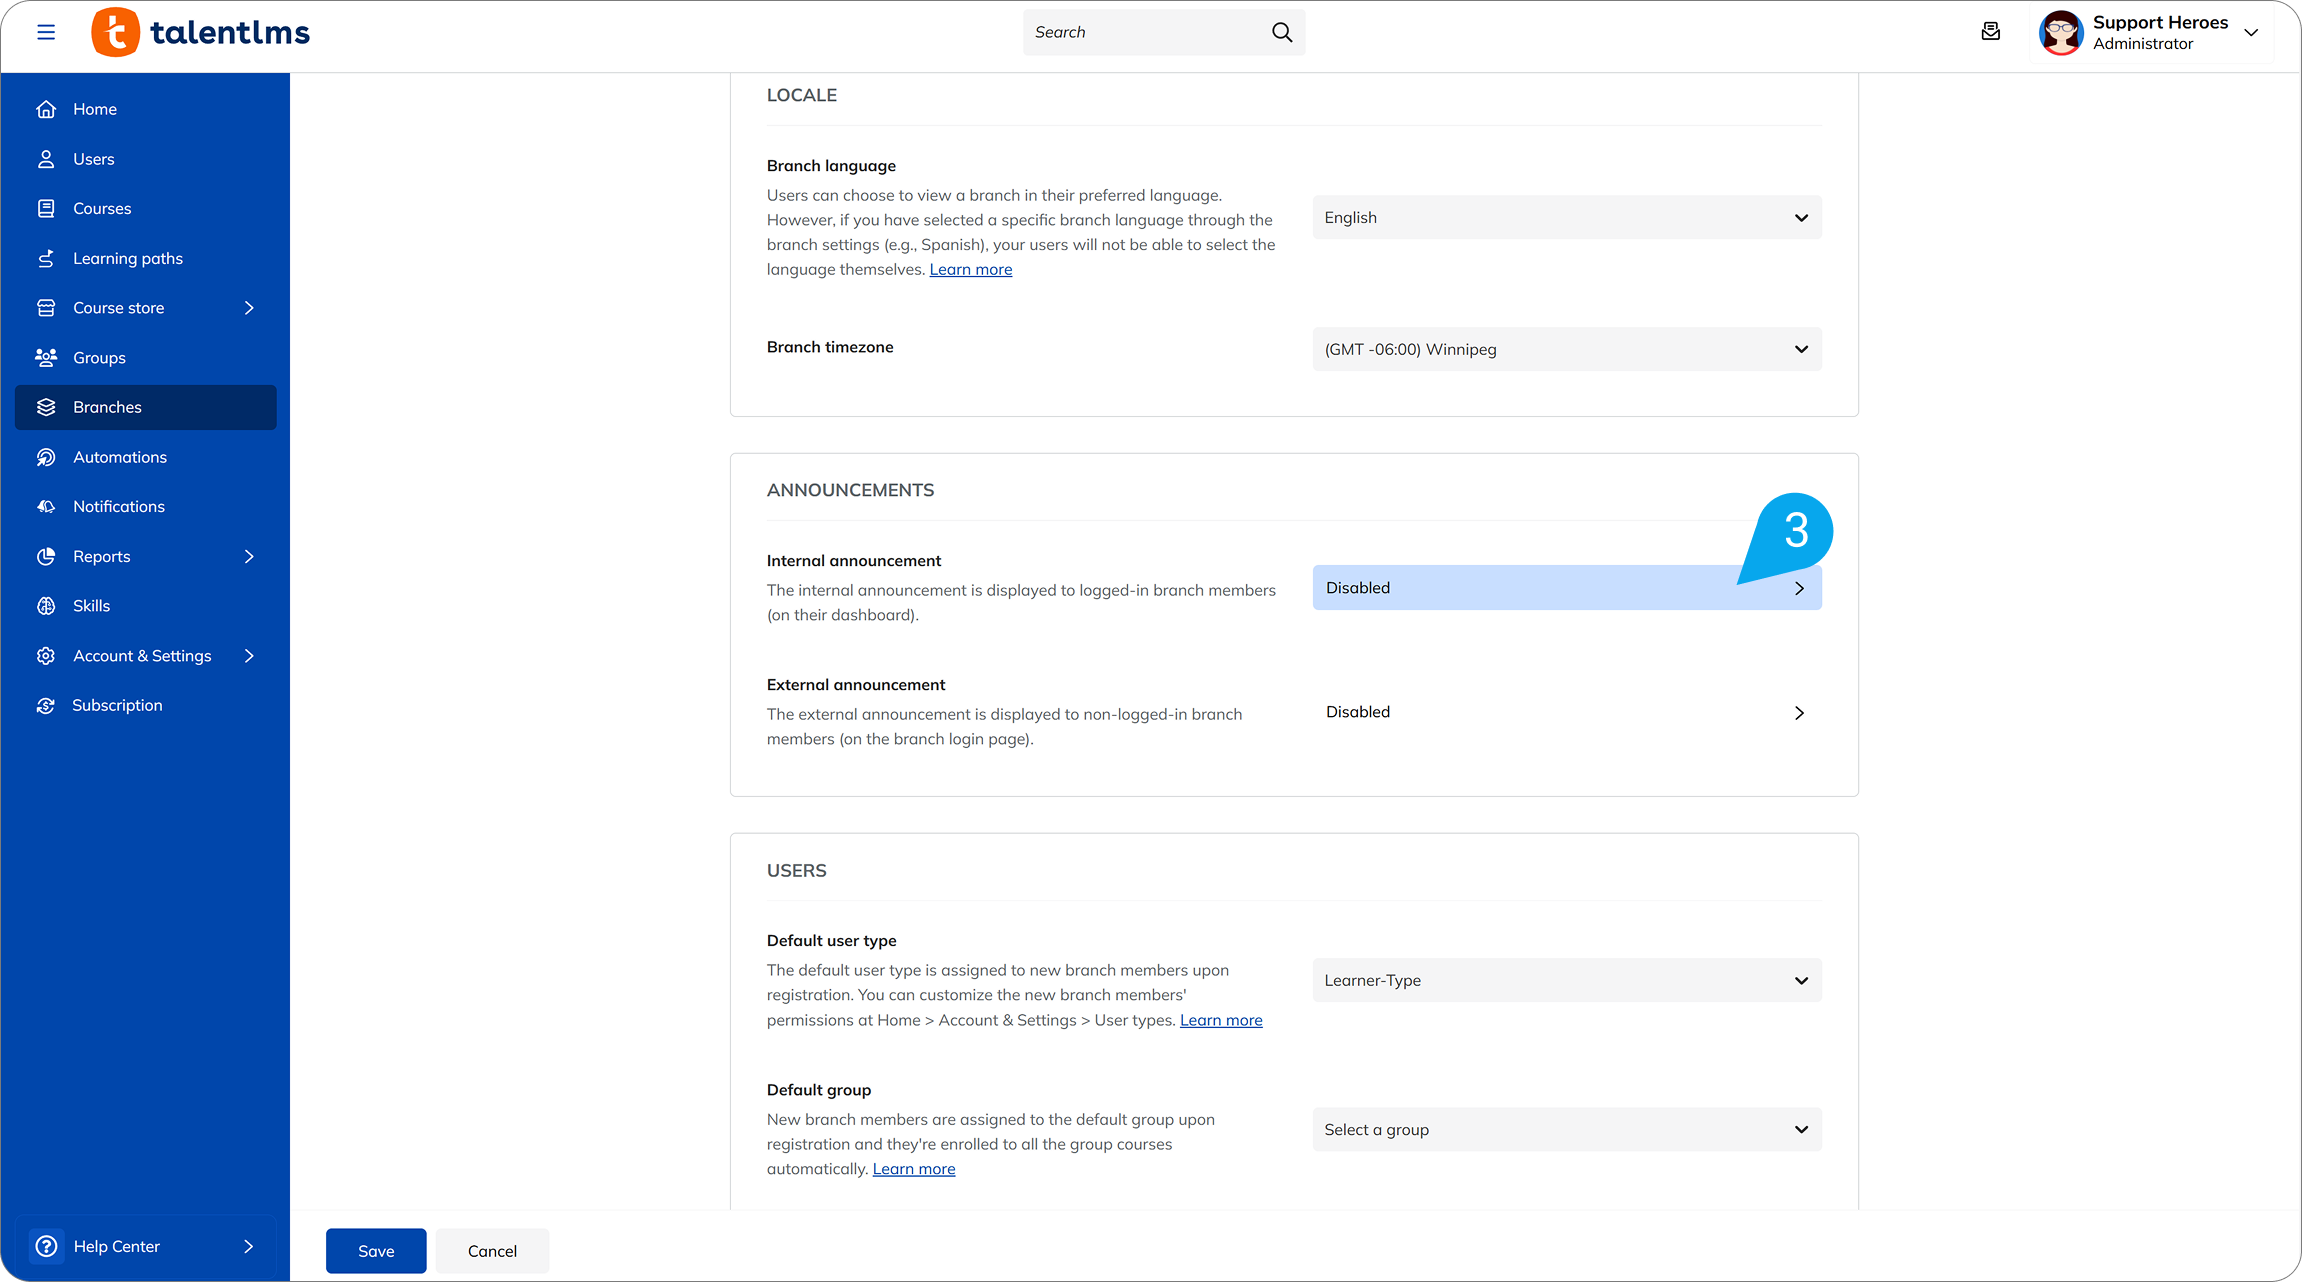Click the Save button
The height and width of the screenshot is (1282, 2302).
pos(376,1251)
